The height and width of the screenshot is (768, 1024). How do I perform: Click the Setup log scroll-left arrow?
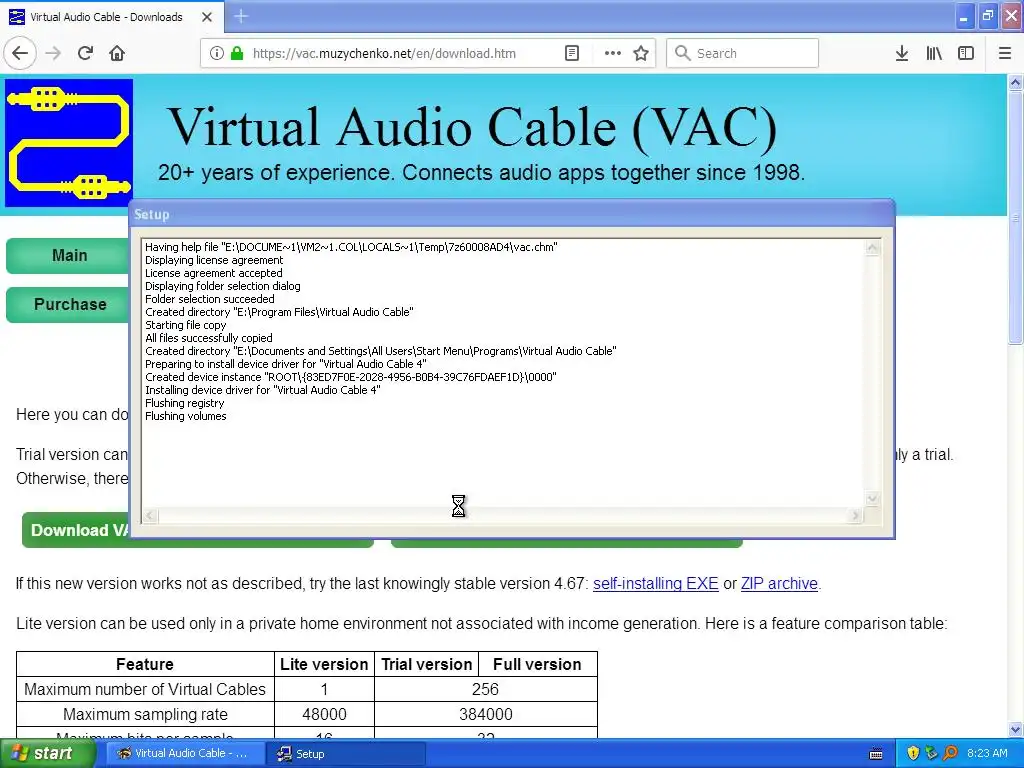pyautogui.click(x=150, y=515)
